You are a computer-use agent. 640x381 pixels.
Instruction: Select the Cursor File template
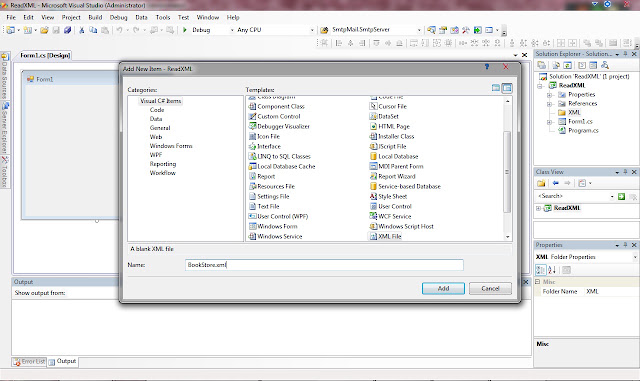(388, 106)
